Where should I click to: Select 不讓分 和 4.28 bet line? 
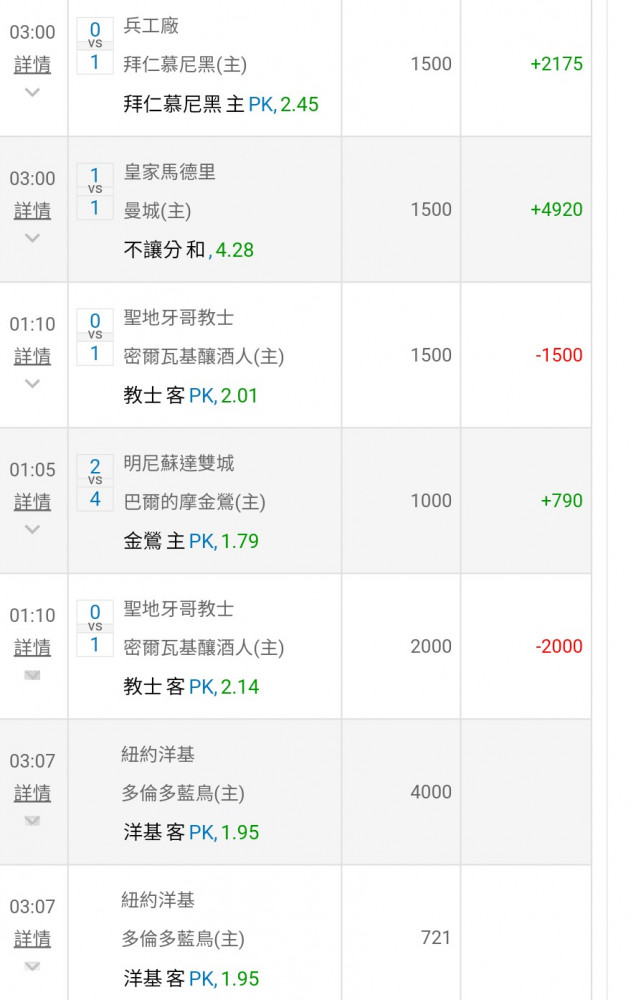pyautogui.click(x=188, y=249)
